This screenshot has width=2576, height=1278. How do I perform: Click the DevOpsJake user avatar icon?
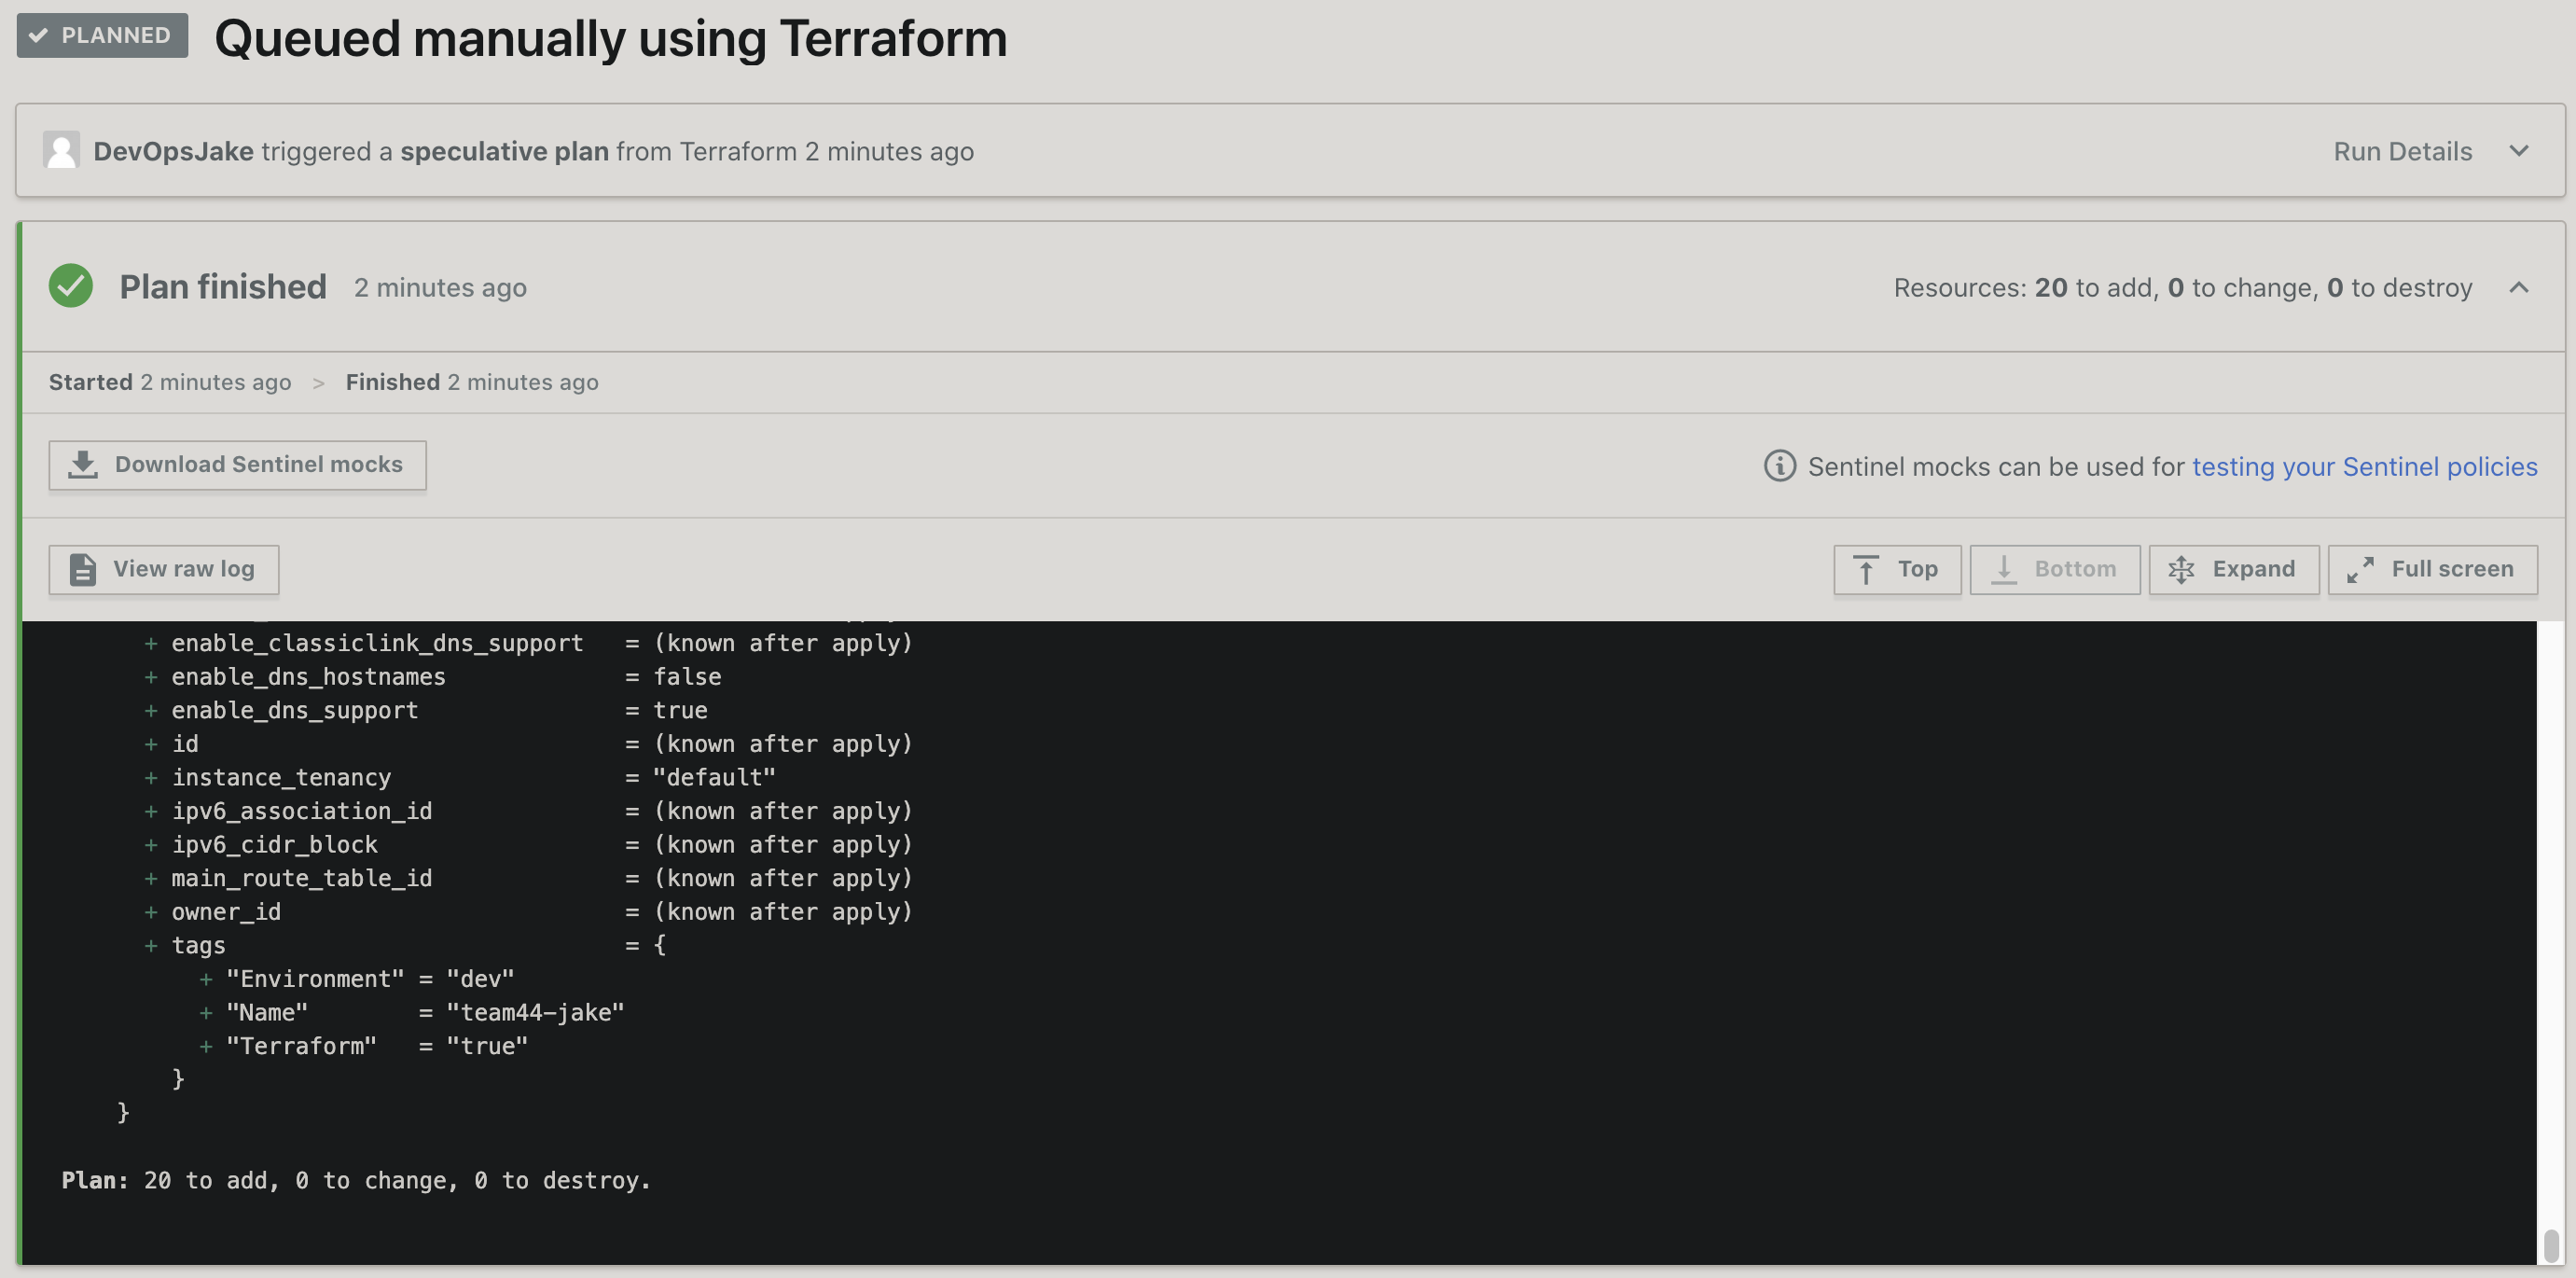[61, 151]
